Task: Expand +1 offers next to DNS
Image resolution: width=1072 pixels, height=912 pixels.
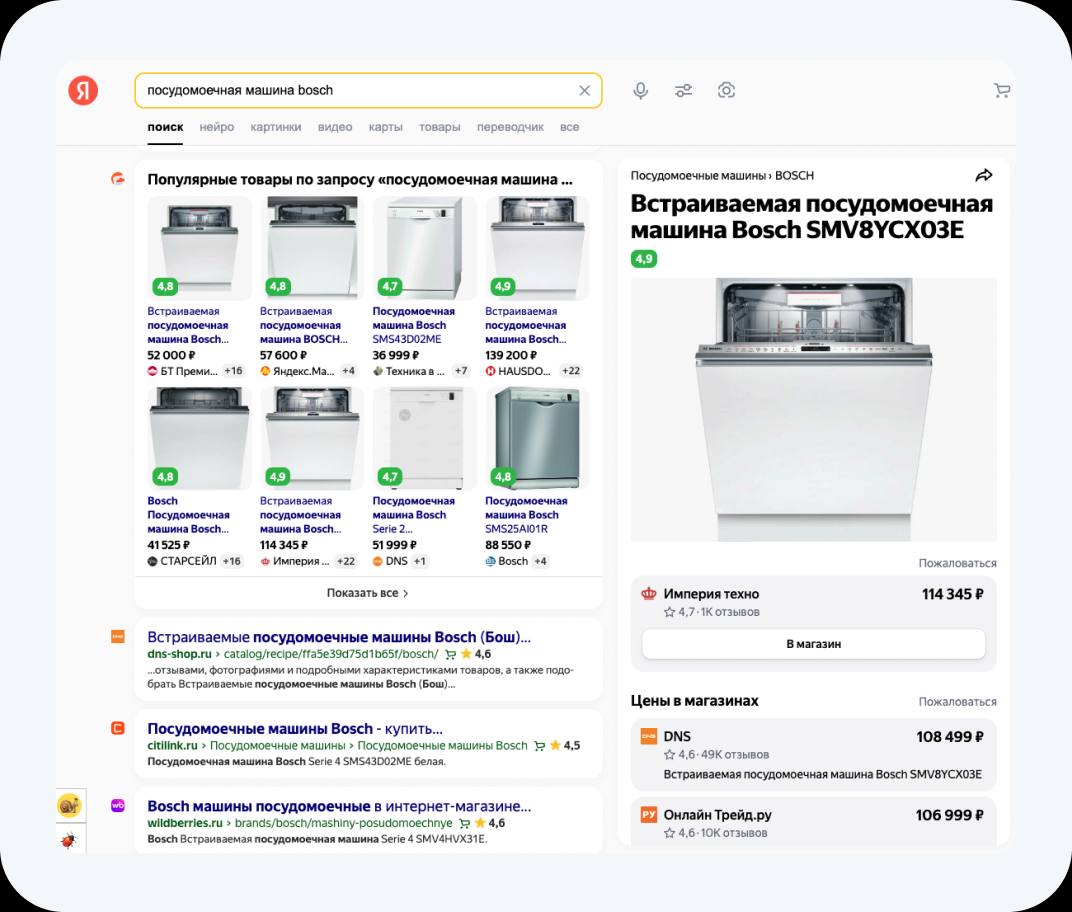Action: pos(420,561)
